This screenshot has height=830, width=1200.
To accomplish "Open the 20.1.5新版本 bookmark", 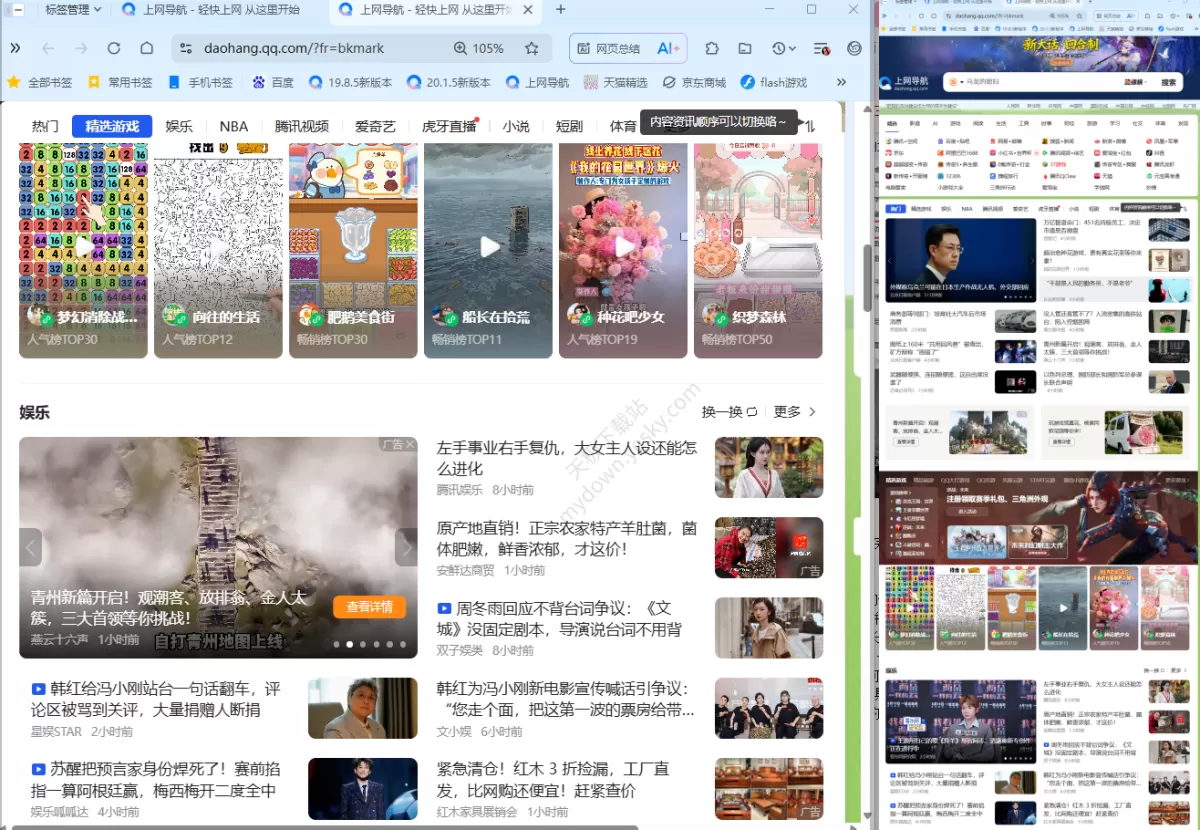I will click(449, 82).
